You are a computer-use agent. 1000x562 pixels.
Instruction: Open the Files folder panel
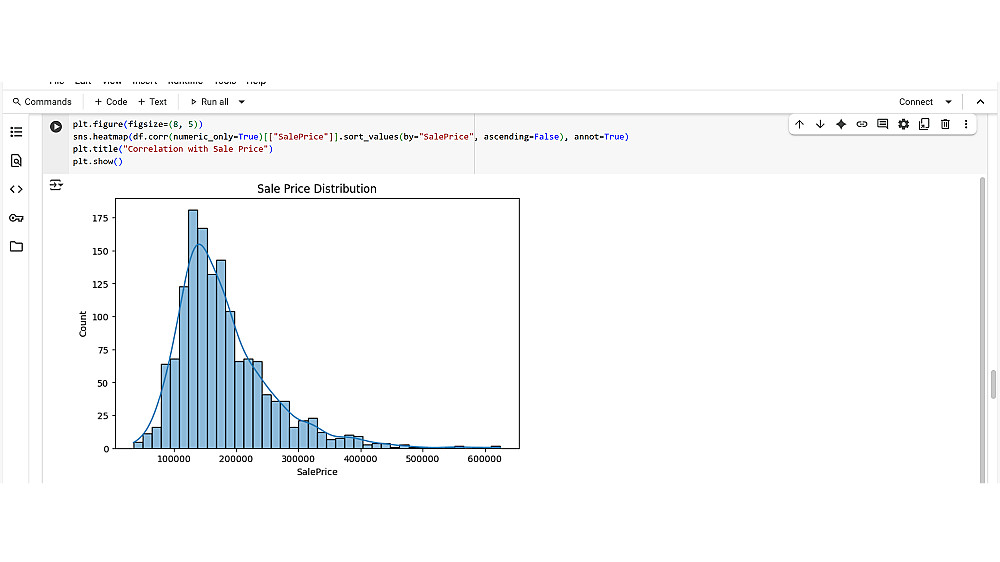(x=16, y=246)
